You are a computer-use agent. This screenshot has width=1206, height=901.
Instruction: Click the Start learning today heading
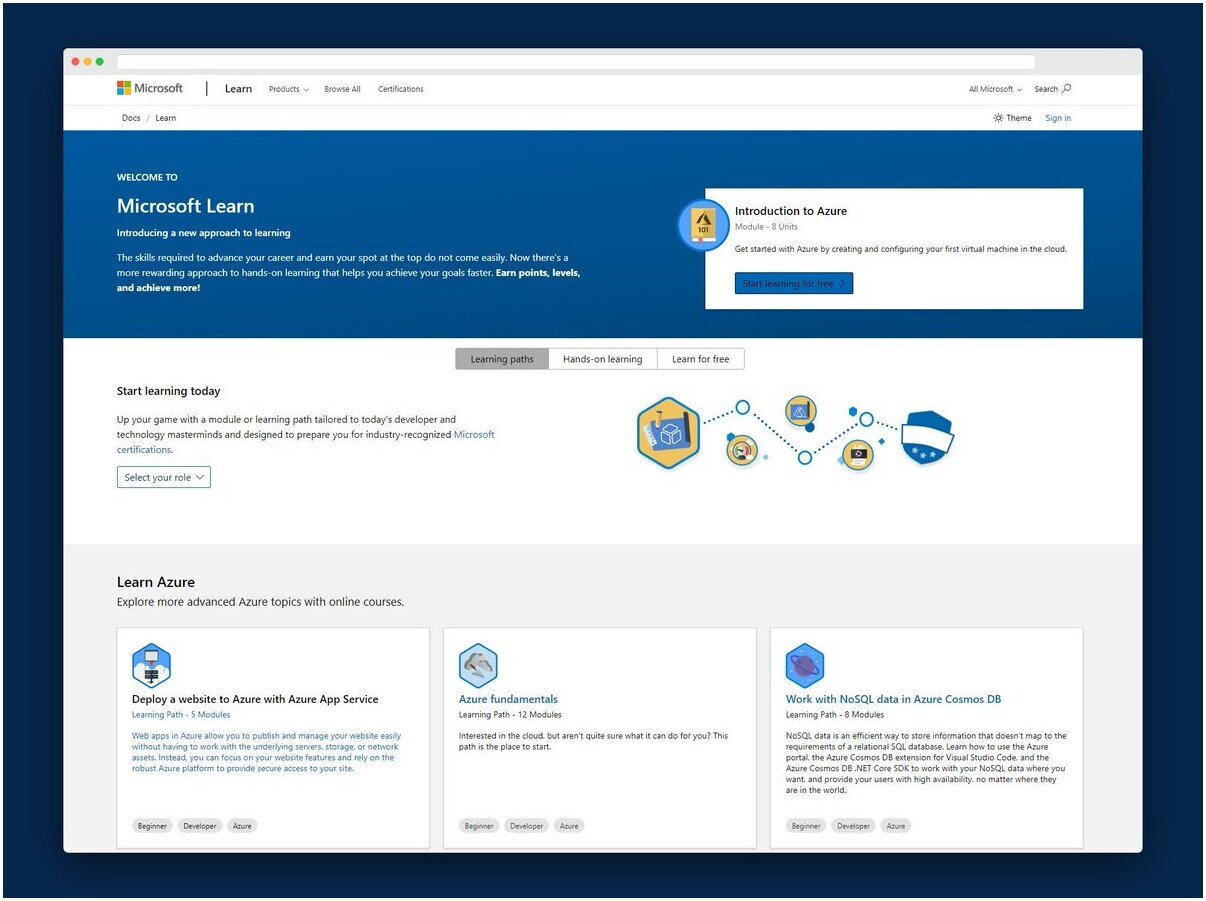(168, 391)
